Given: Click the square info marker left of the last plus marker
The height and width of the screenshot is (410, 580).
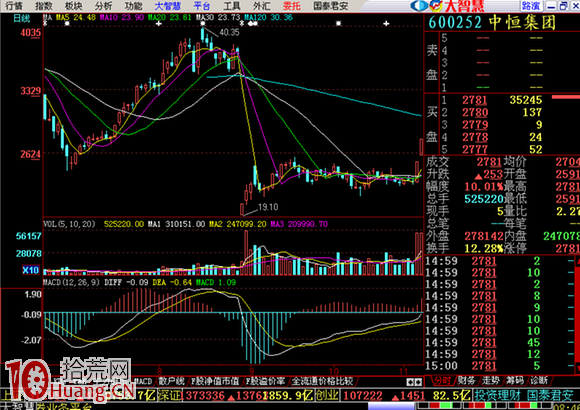Looking at the screenshot, I should (x=338, y=24).
